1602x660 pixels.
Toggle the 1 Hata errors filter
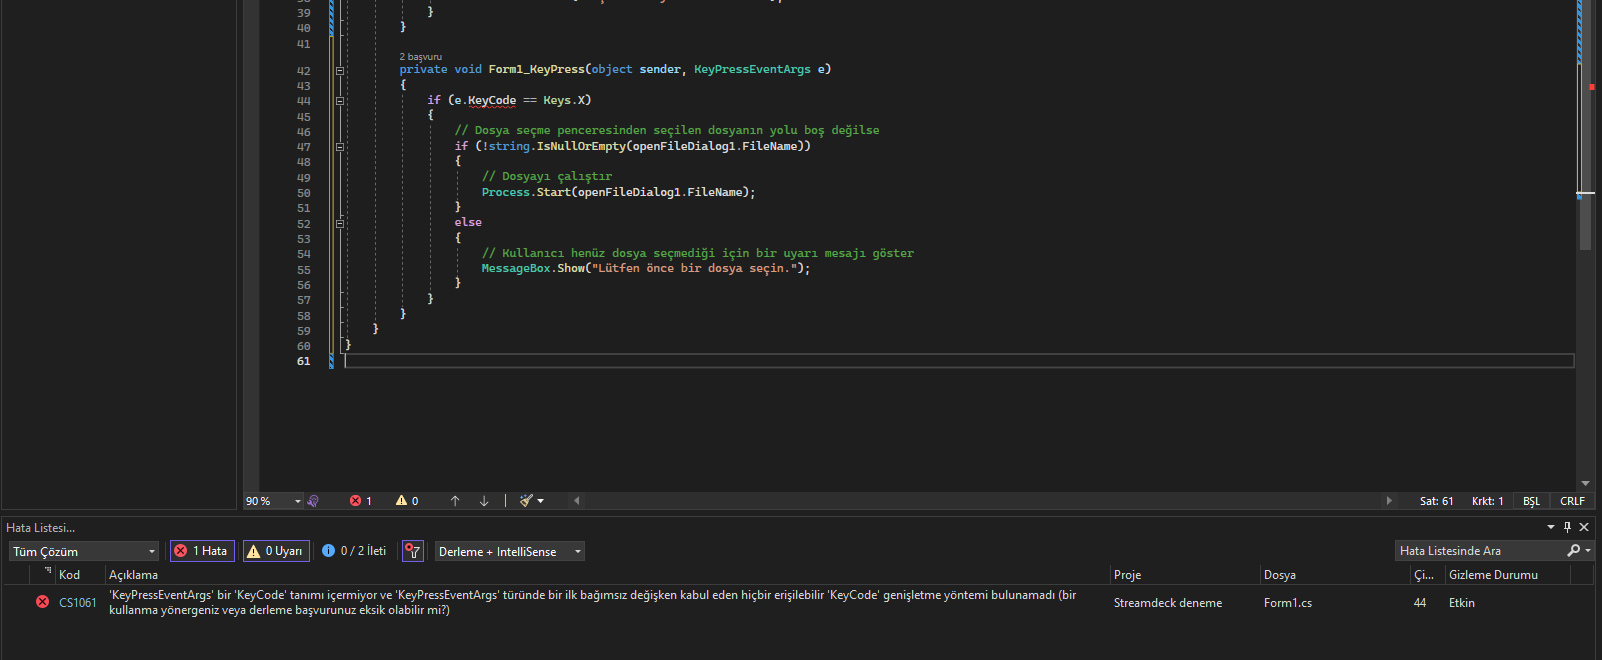(202, 551)
